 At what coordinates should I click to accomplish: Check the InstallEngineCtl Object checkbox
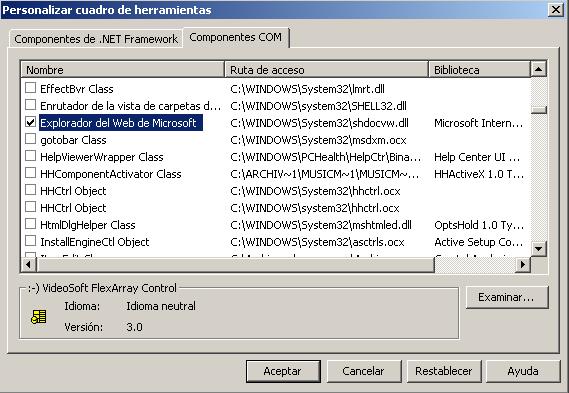pos(30,241)
